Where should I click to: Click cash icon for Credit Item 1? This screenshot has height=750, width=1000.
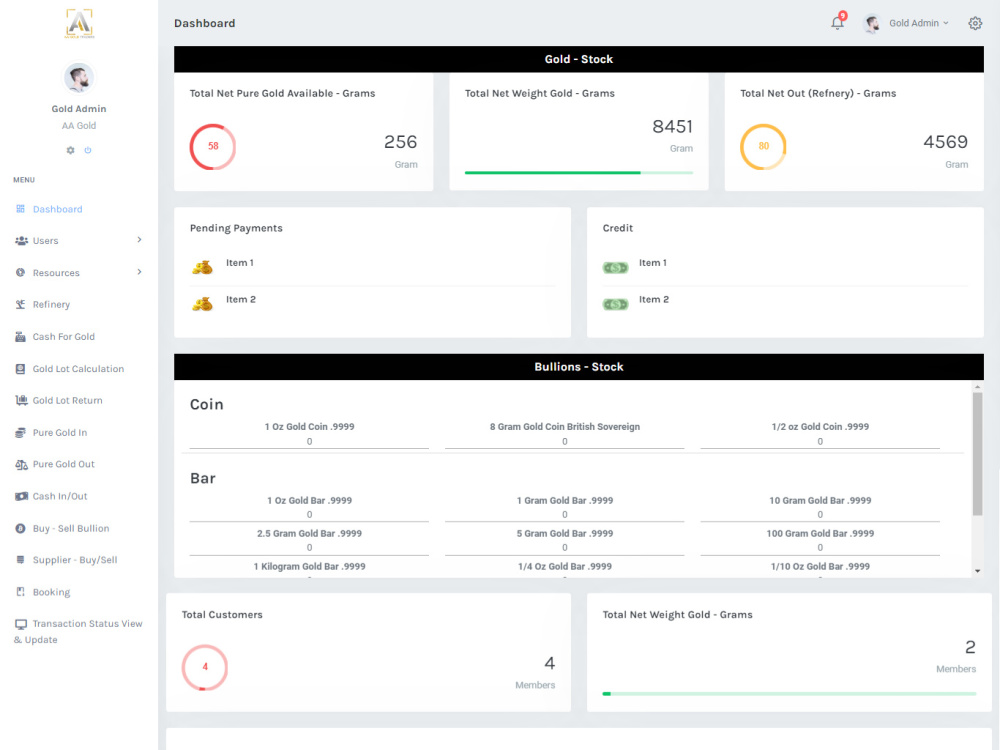pos(615,268)
